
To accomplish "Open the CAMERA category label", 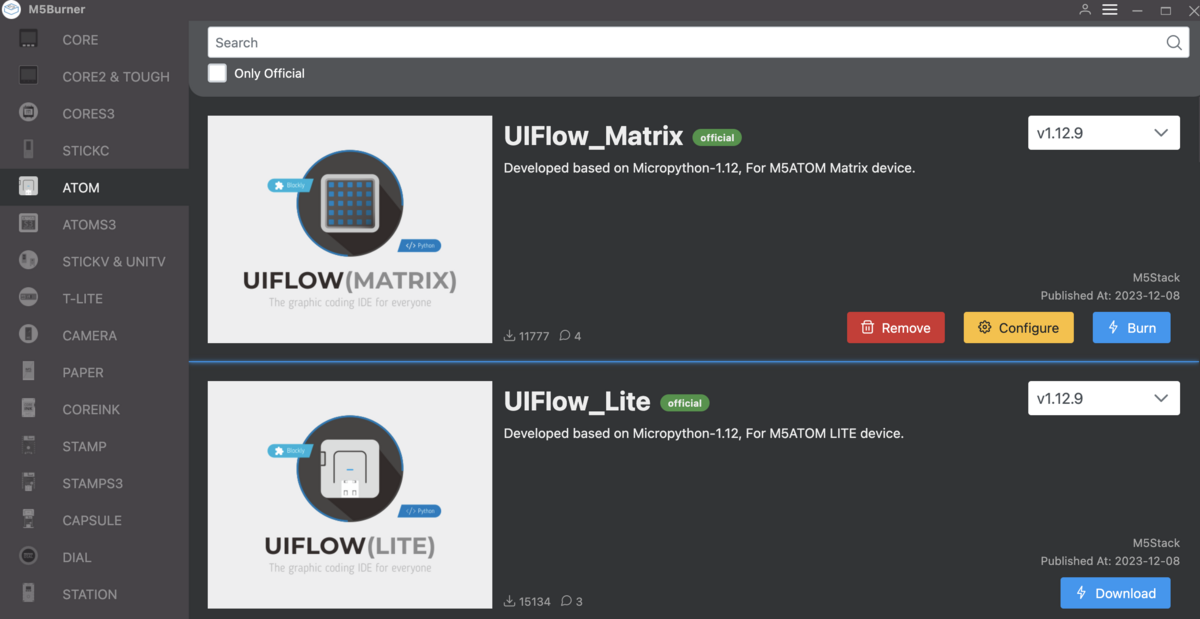I will pyautogui.click(x=89, y=336).
